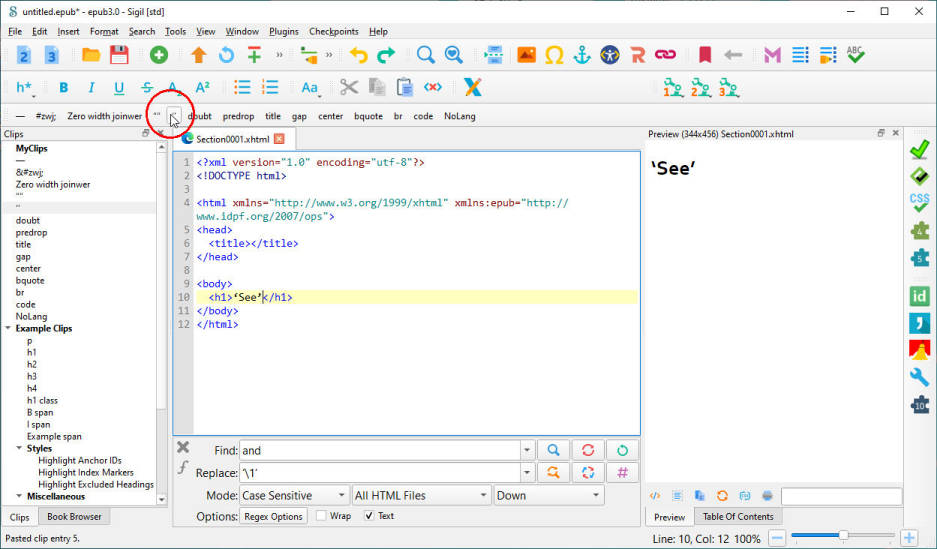Open the Case Sensitive mode dropdown

coord(293,495)
